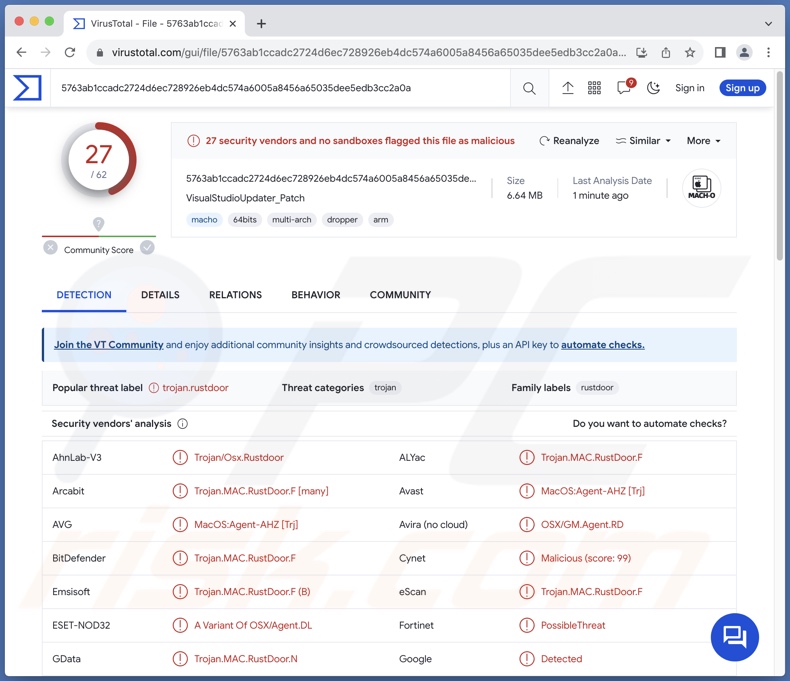The image size is (790, 681).
Task: Click the browser back arrow
Action: click(21, 52)
